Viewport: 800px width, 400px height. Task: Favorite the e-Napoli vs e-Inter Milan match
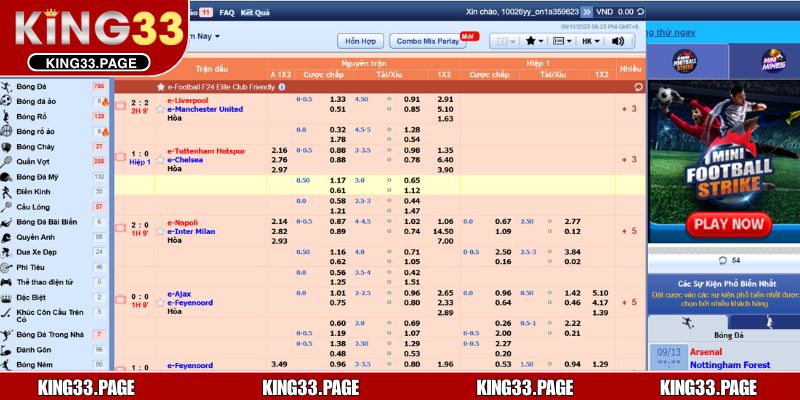coord(161,231)
